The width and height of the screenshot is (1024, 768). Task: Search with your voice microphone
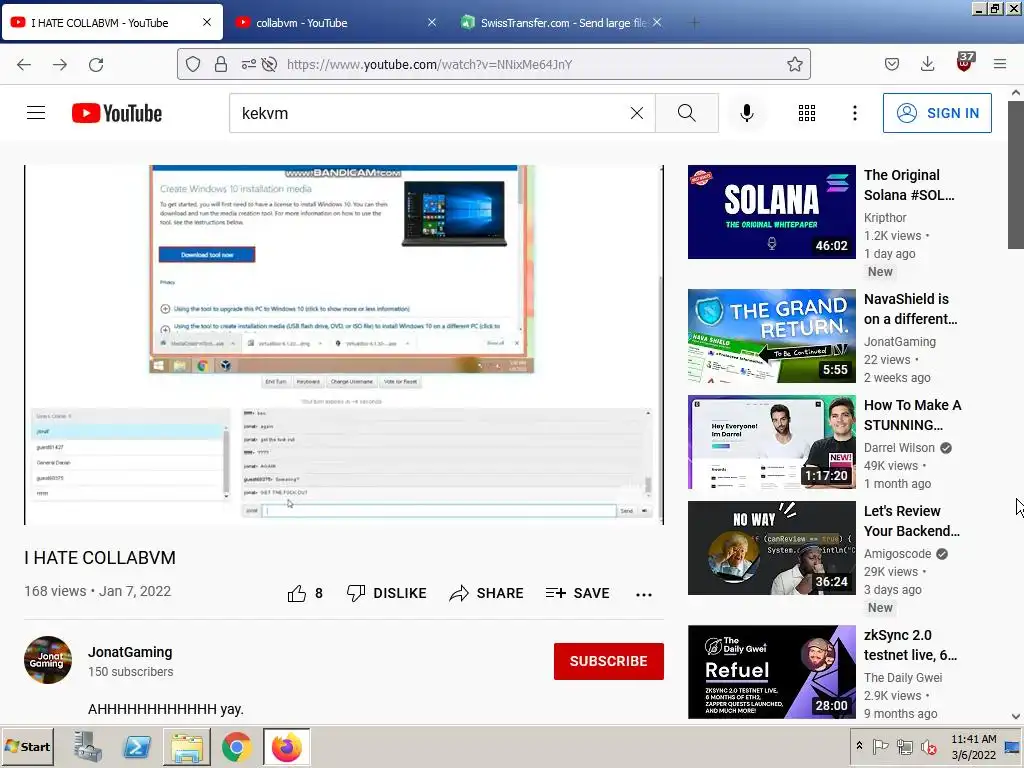746,113
